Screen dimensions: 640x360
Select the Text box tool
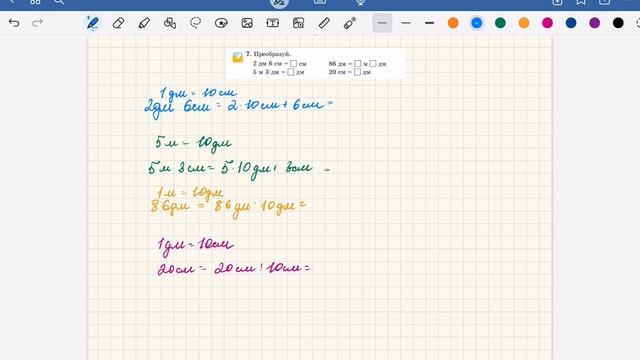click(273, 23)
